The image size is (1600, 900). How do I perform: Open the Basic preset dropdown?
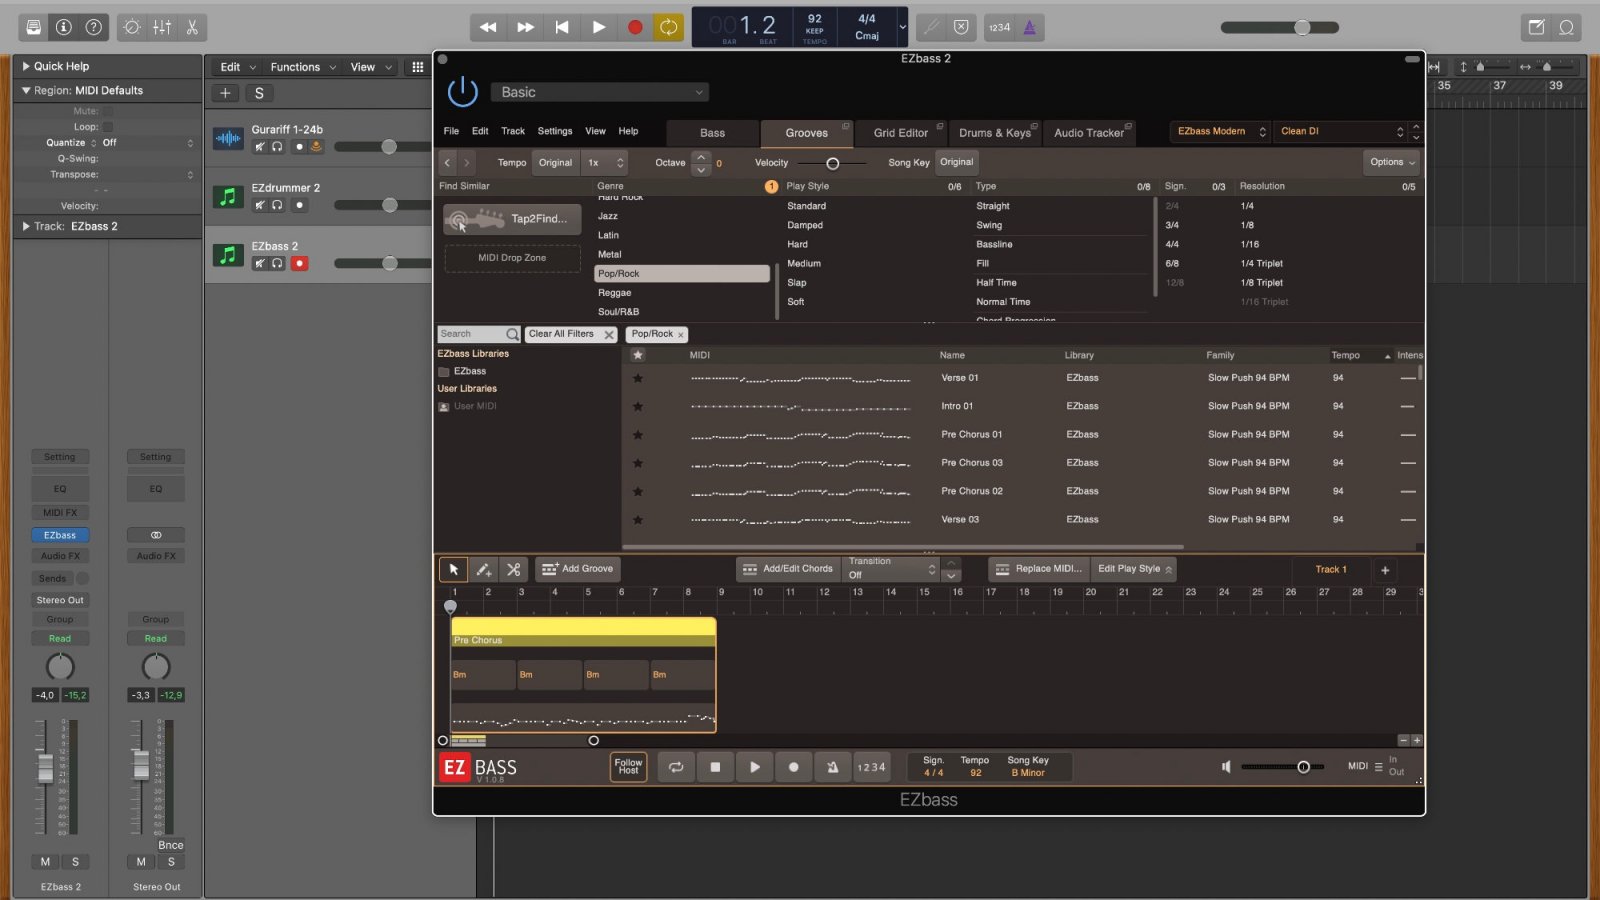(x=600, y=92)
